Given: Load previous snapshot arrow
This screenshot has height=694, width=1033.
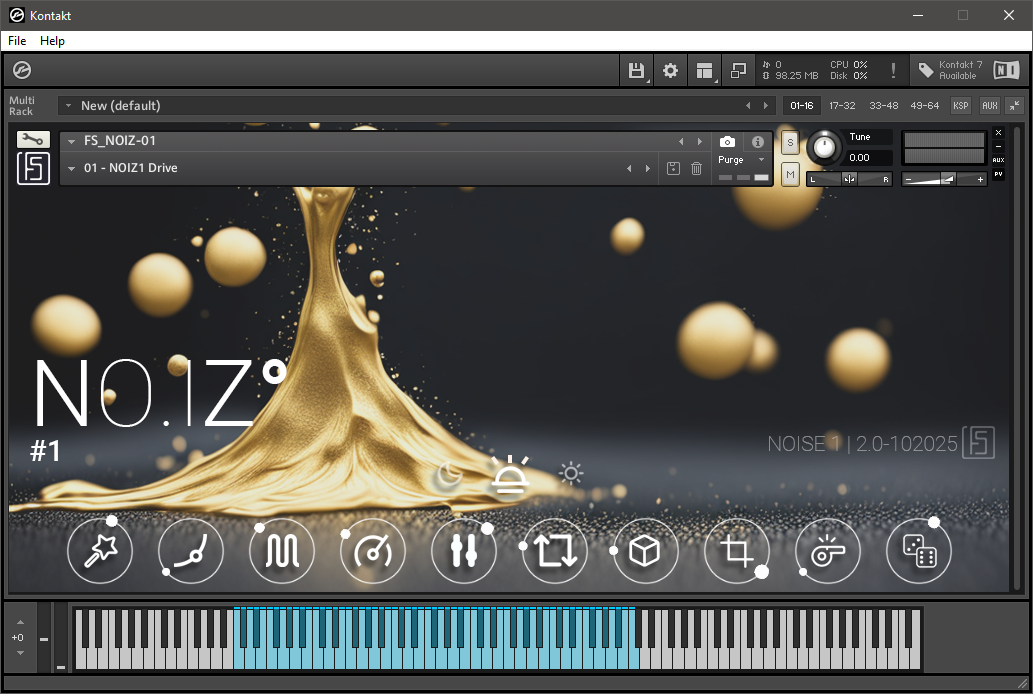Looking at the screenshot, I should point(629,169).
